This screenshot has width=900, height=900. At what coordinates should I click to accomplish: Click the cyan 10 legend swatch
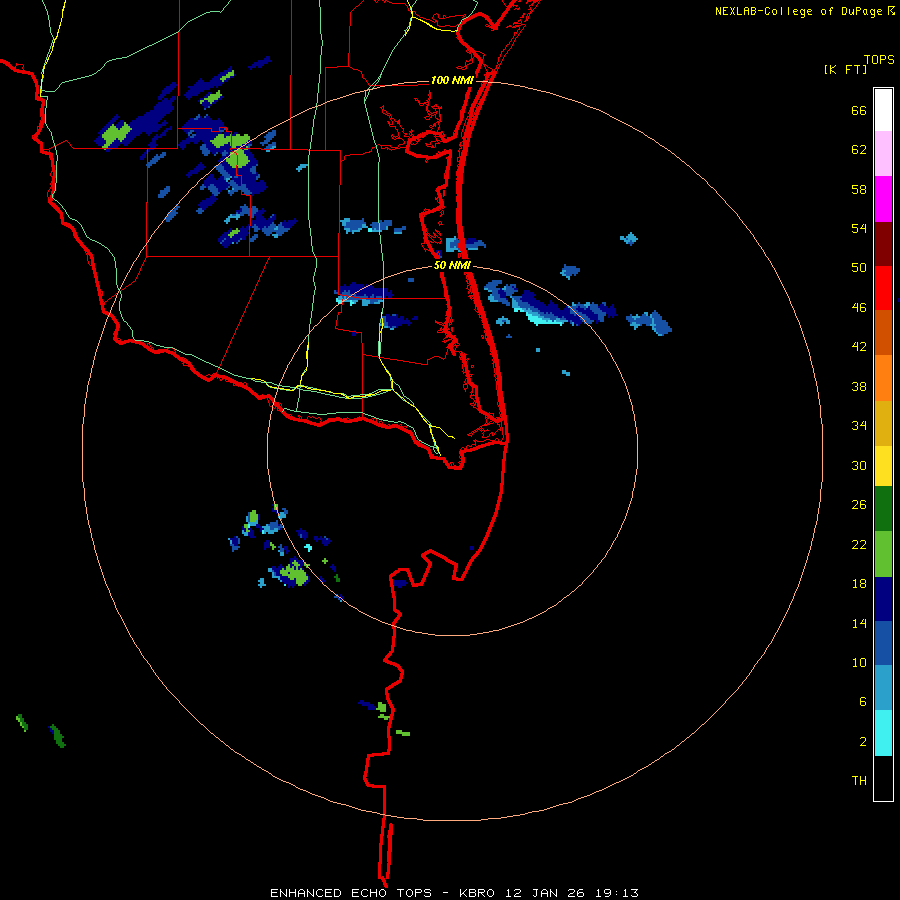click(883, 733)
